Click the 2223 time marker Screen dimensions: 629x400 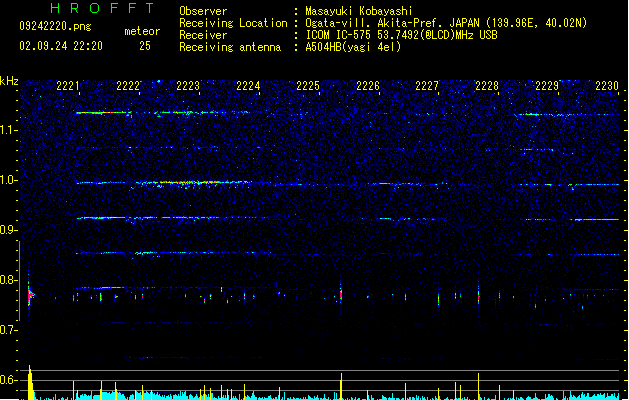tap(188, 86)
